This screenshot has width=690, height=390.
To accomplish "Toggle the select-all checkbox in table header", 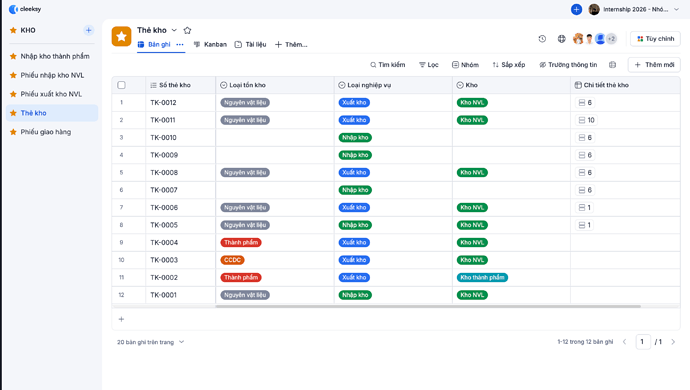I will 121,85.
